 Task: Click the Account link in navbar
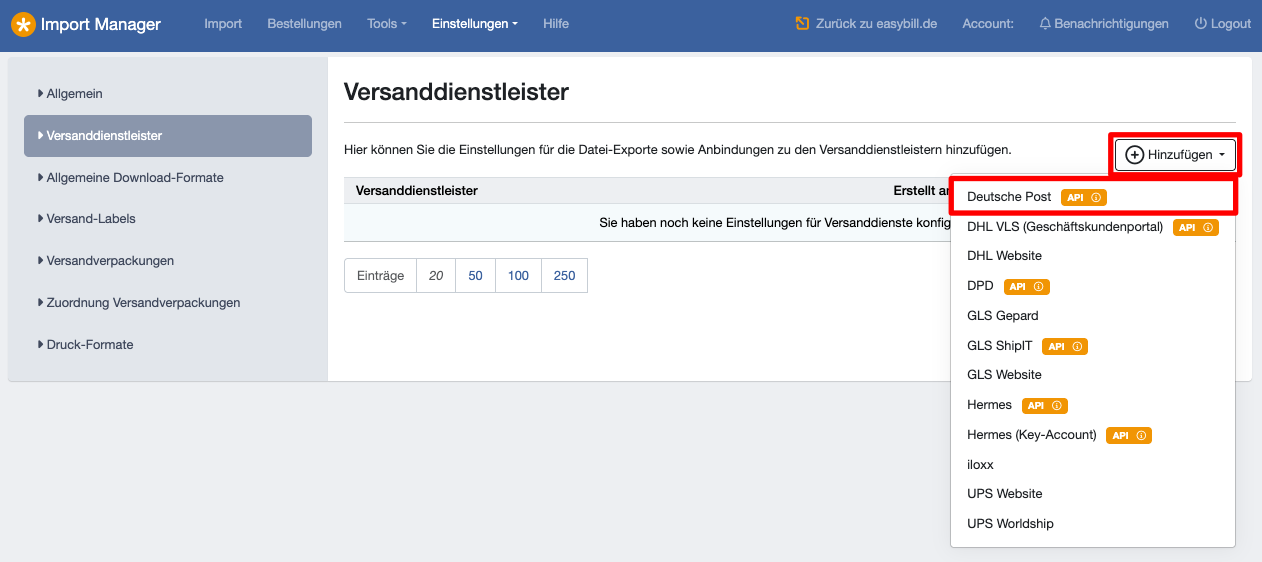point(988,23)
